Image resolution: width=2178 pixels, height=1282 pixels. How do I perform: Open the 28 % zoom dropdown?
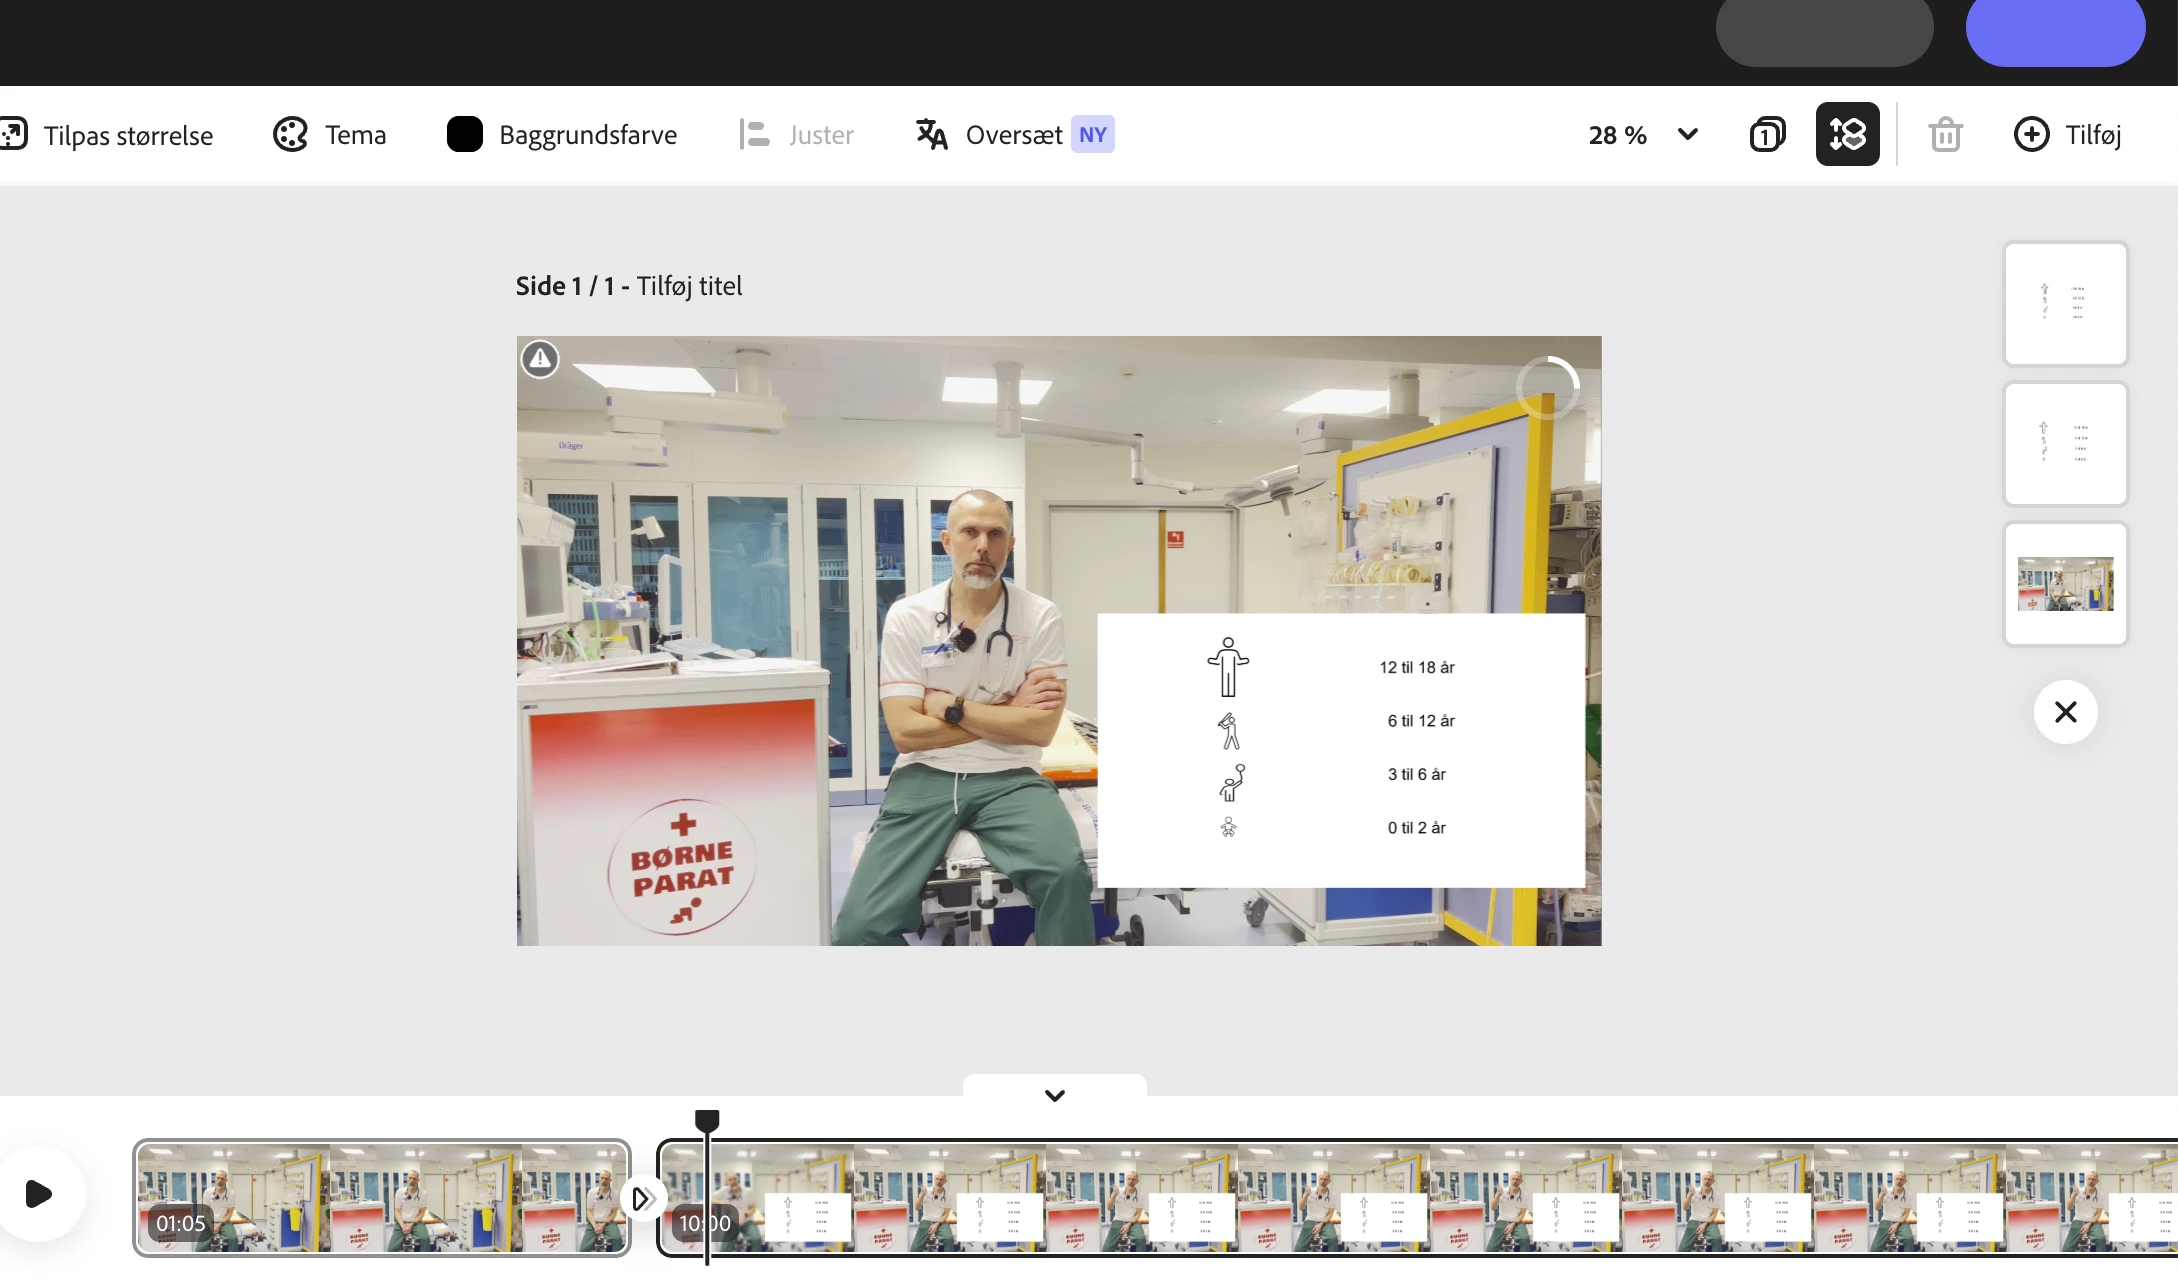coord(1617,135)
